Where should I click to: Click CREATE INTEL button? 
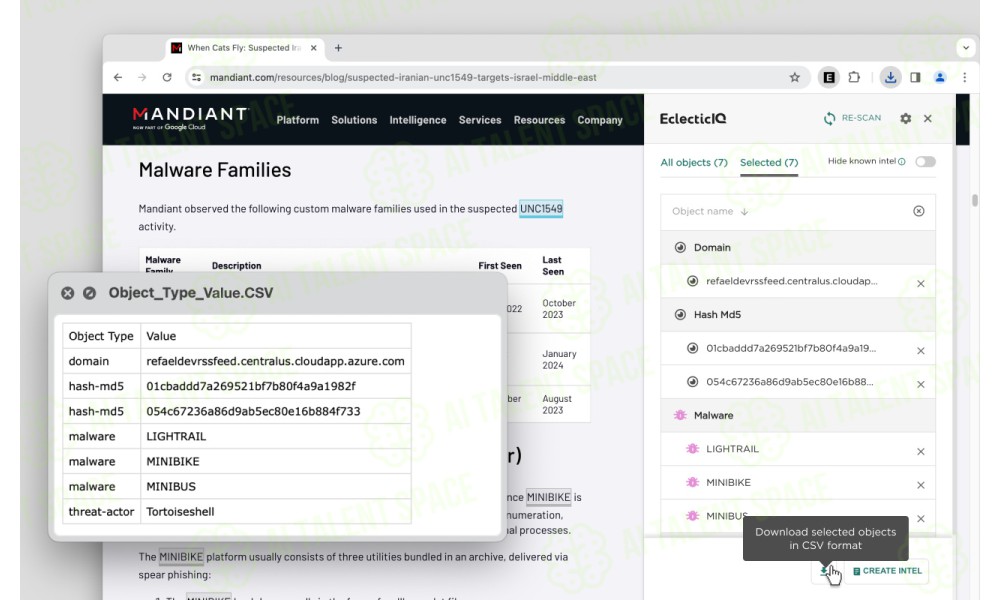click(x=887, y=571)
